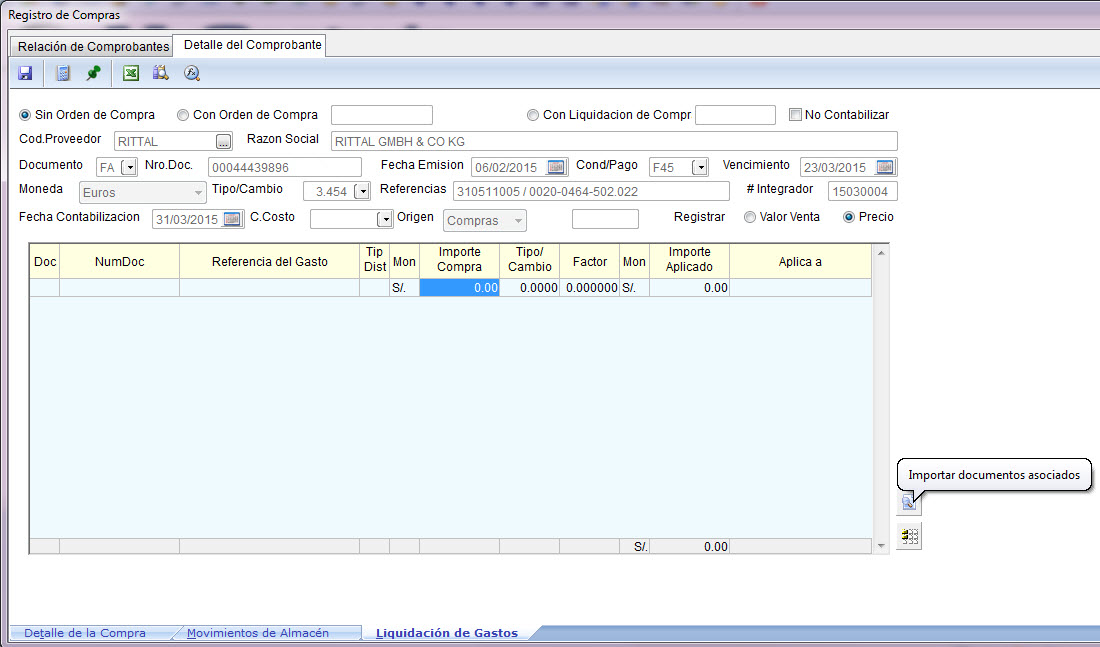Select Con Liquidacion de Compr option
The width and height of the screenshot is (1100, 647).
coord(533,115)
